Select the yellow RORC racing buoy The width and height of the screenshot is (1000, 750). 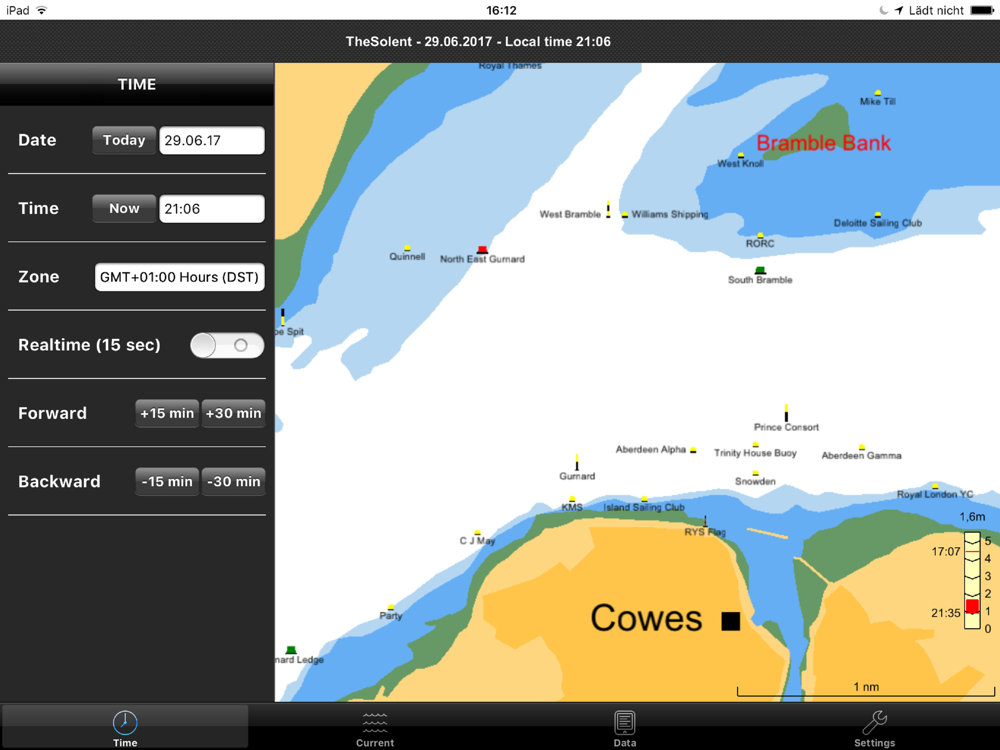(x=760, y=235)
